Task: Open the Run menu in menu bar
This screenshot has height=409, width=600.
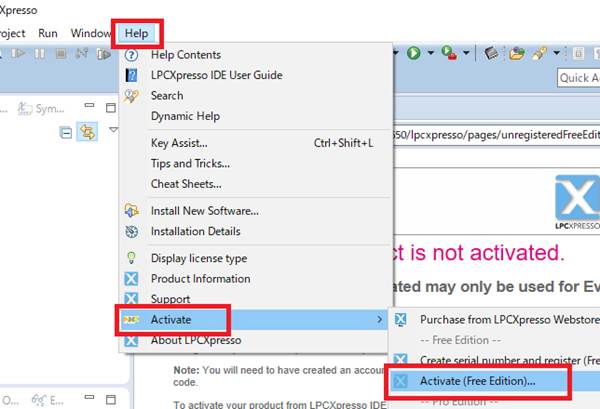Action: 48,33
